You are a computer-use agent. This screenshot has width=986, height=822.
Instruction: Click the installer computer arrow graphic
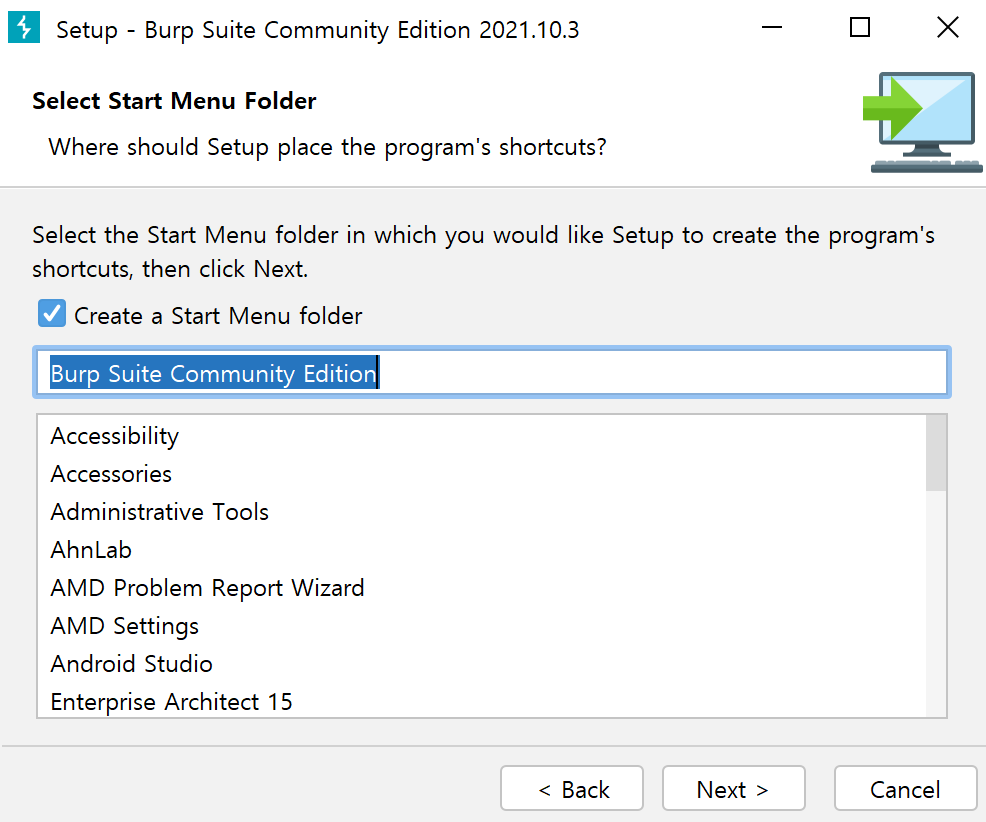tap(922, 122)
